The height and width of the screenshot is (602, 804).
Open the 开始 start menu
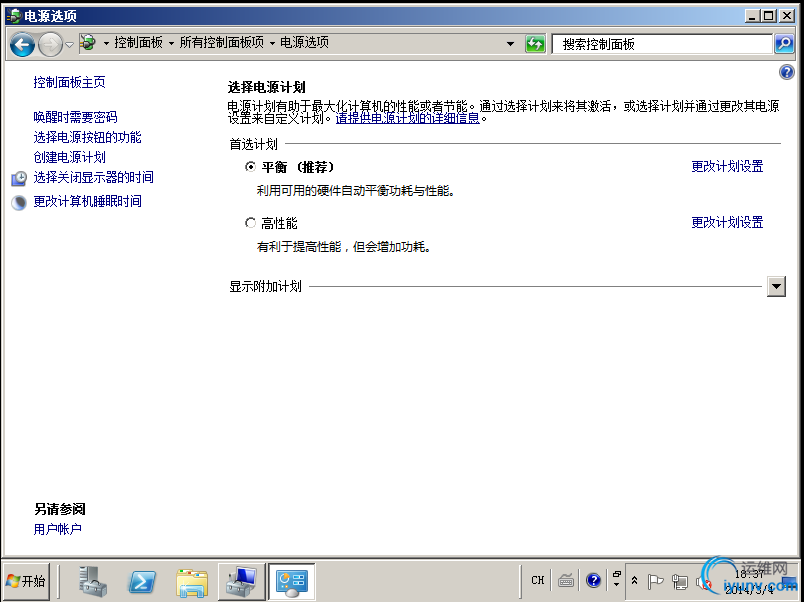pos(27,581)
